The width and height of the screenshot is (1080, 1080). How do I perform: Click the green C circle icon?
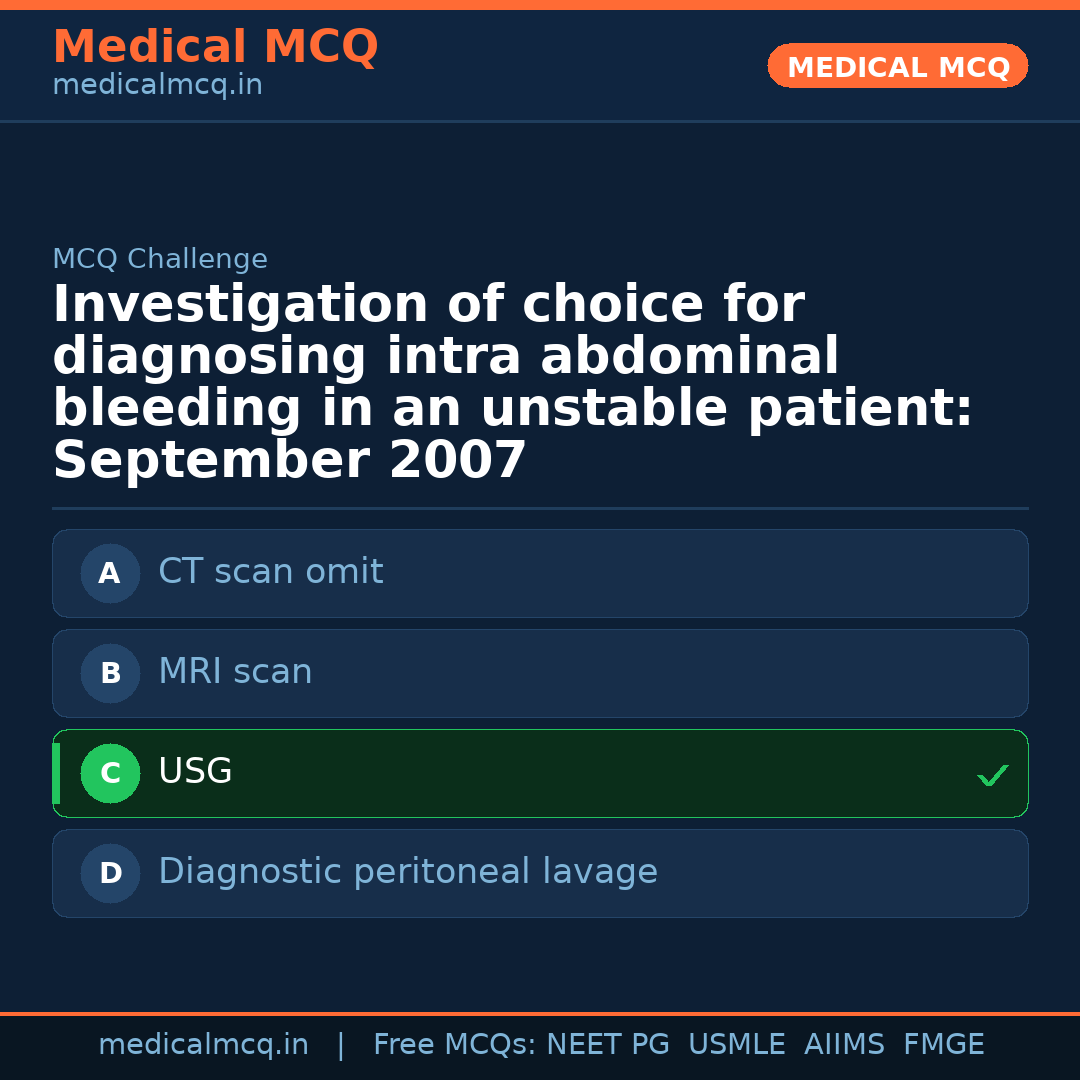tap(110, 773)
